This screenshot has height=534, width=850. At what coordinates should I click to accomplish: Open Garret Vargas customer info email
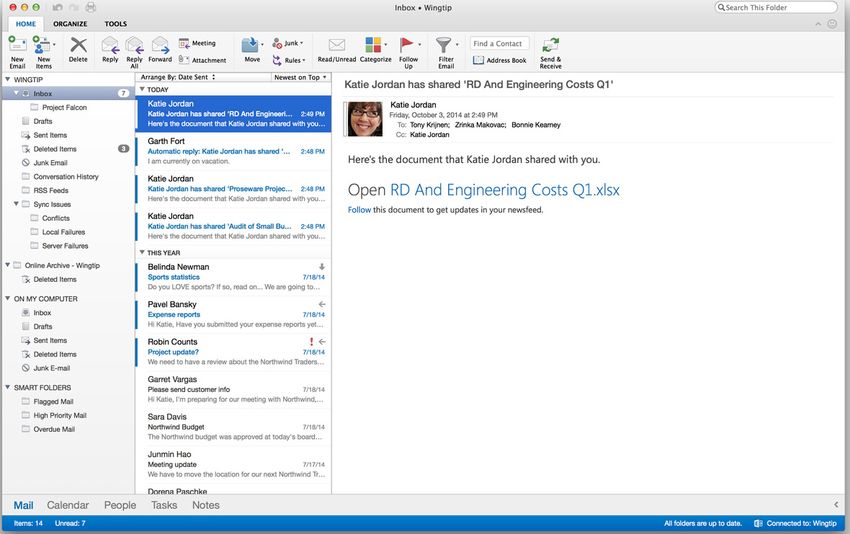click(x=234, y=389)
